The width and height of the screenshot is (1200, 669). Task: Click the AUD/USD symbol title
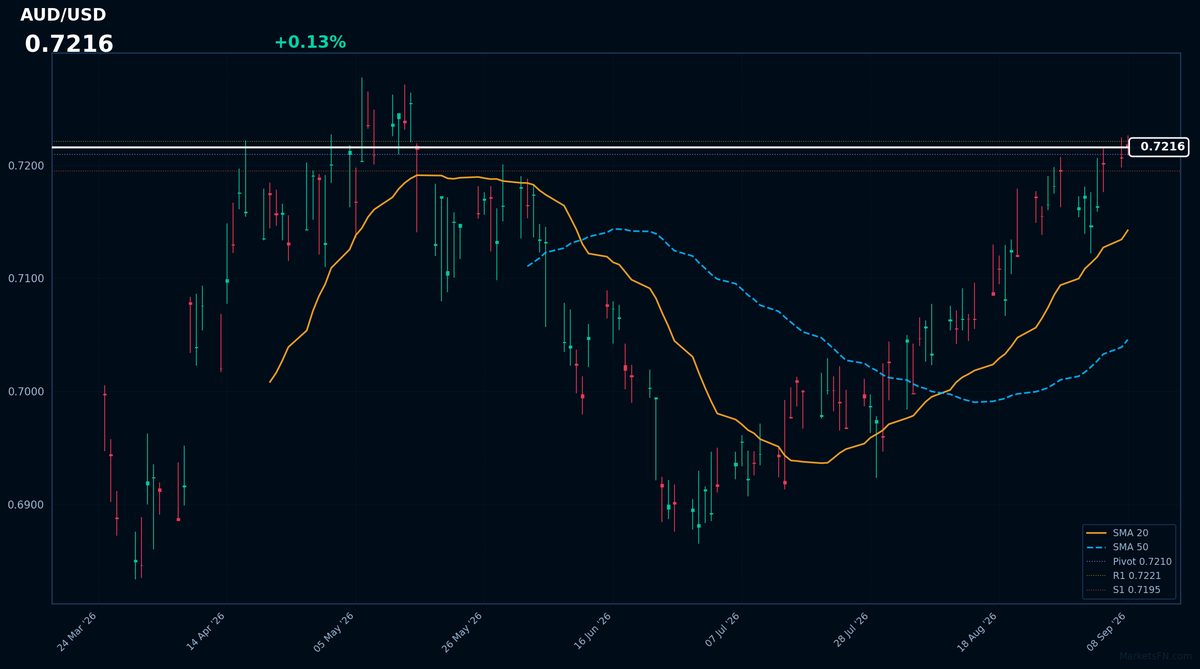pos(63,15)
